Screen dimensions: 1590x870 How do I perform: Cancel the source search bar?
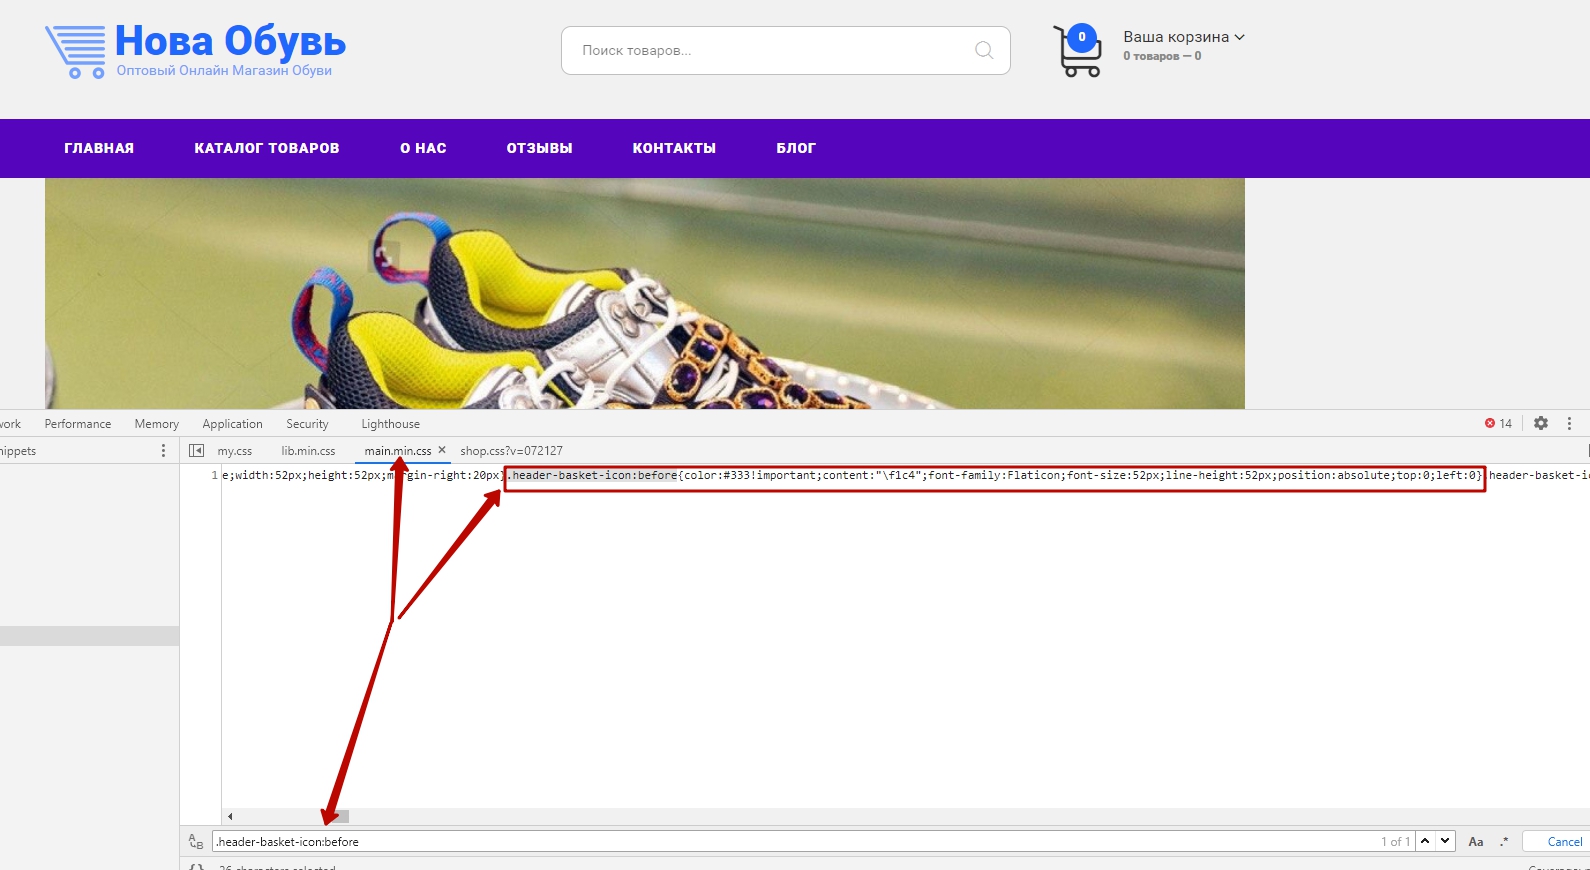tap(1564, 841)
